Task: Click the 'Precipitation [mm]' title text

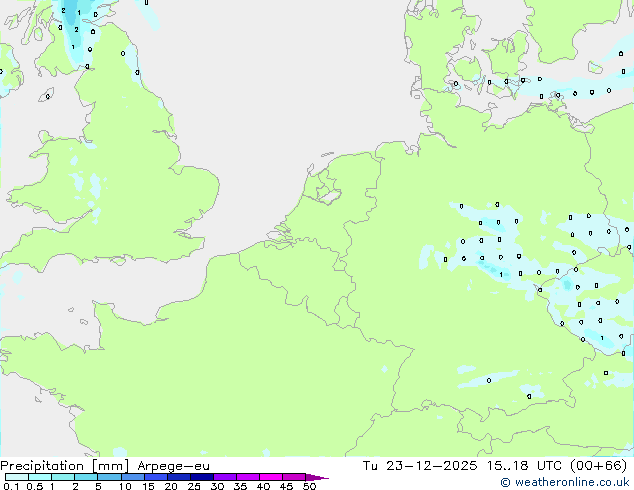Action: click(x=65, y=466)
